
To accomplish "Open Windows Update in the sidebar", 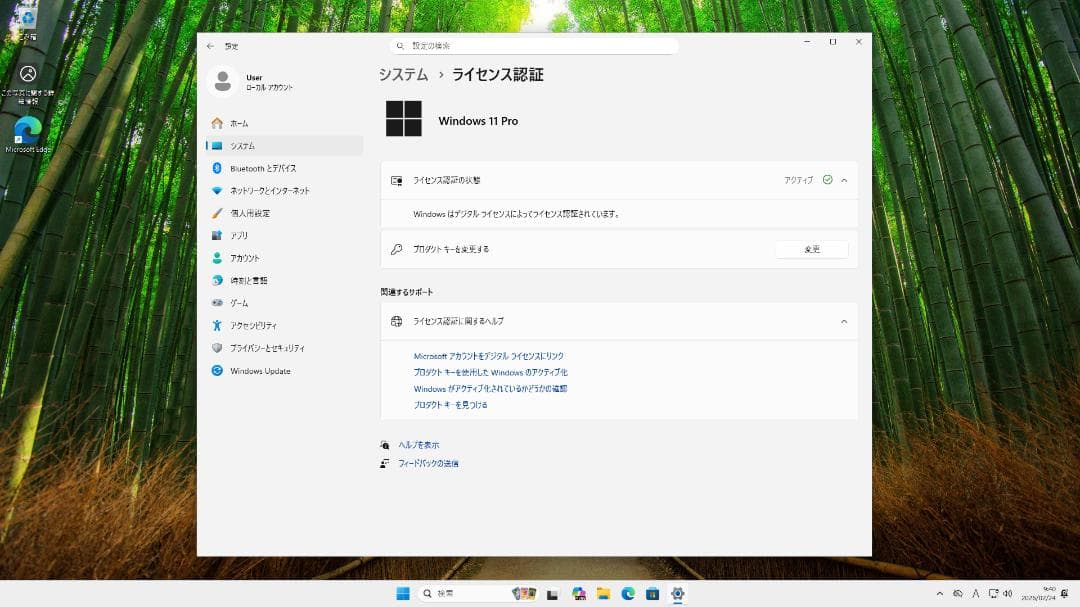I will point(284,371).
